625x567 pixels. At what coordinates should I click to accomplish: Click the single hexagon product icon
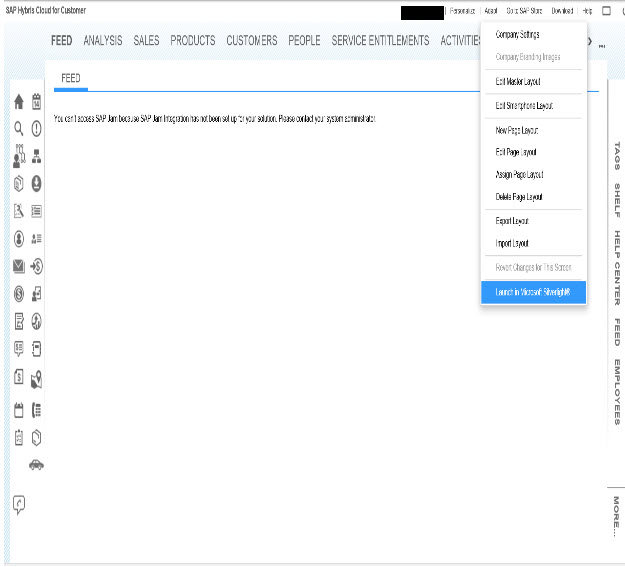36,437
